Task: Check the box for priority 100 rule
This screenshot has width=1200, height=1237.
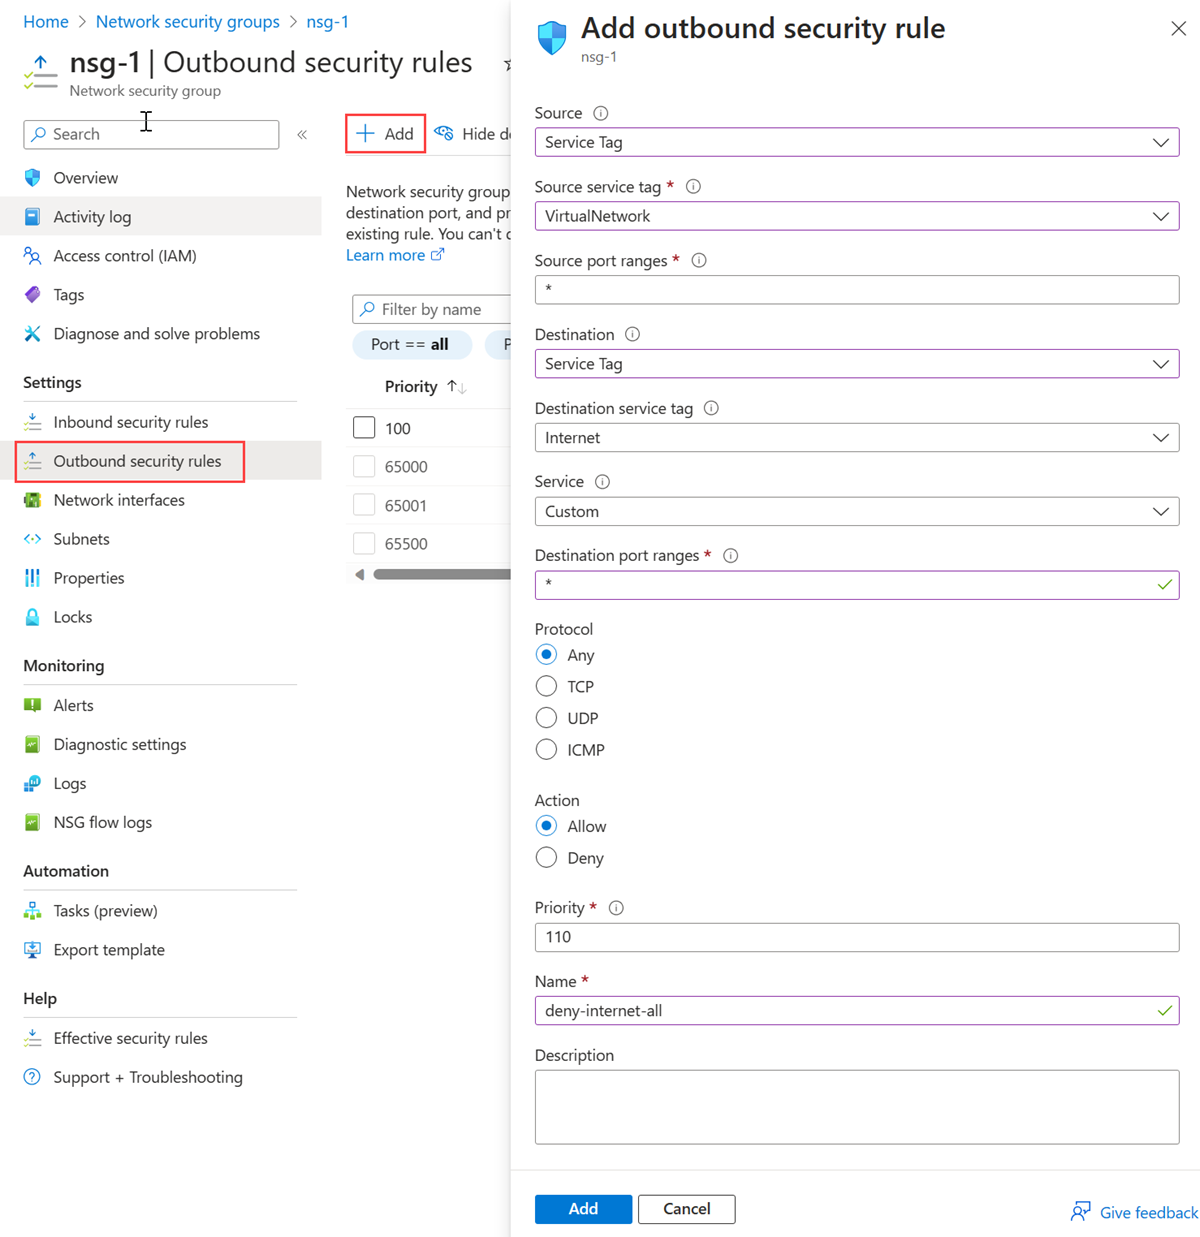Action: [364, 428]
